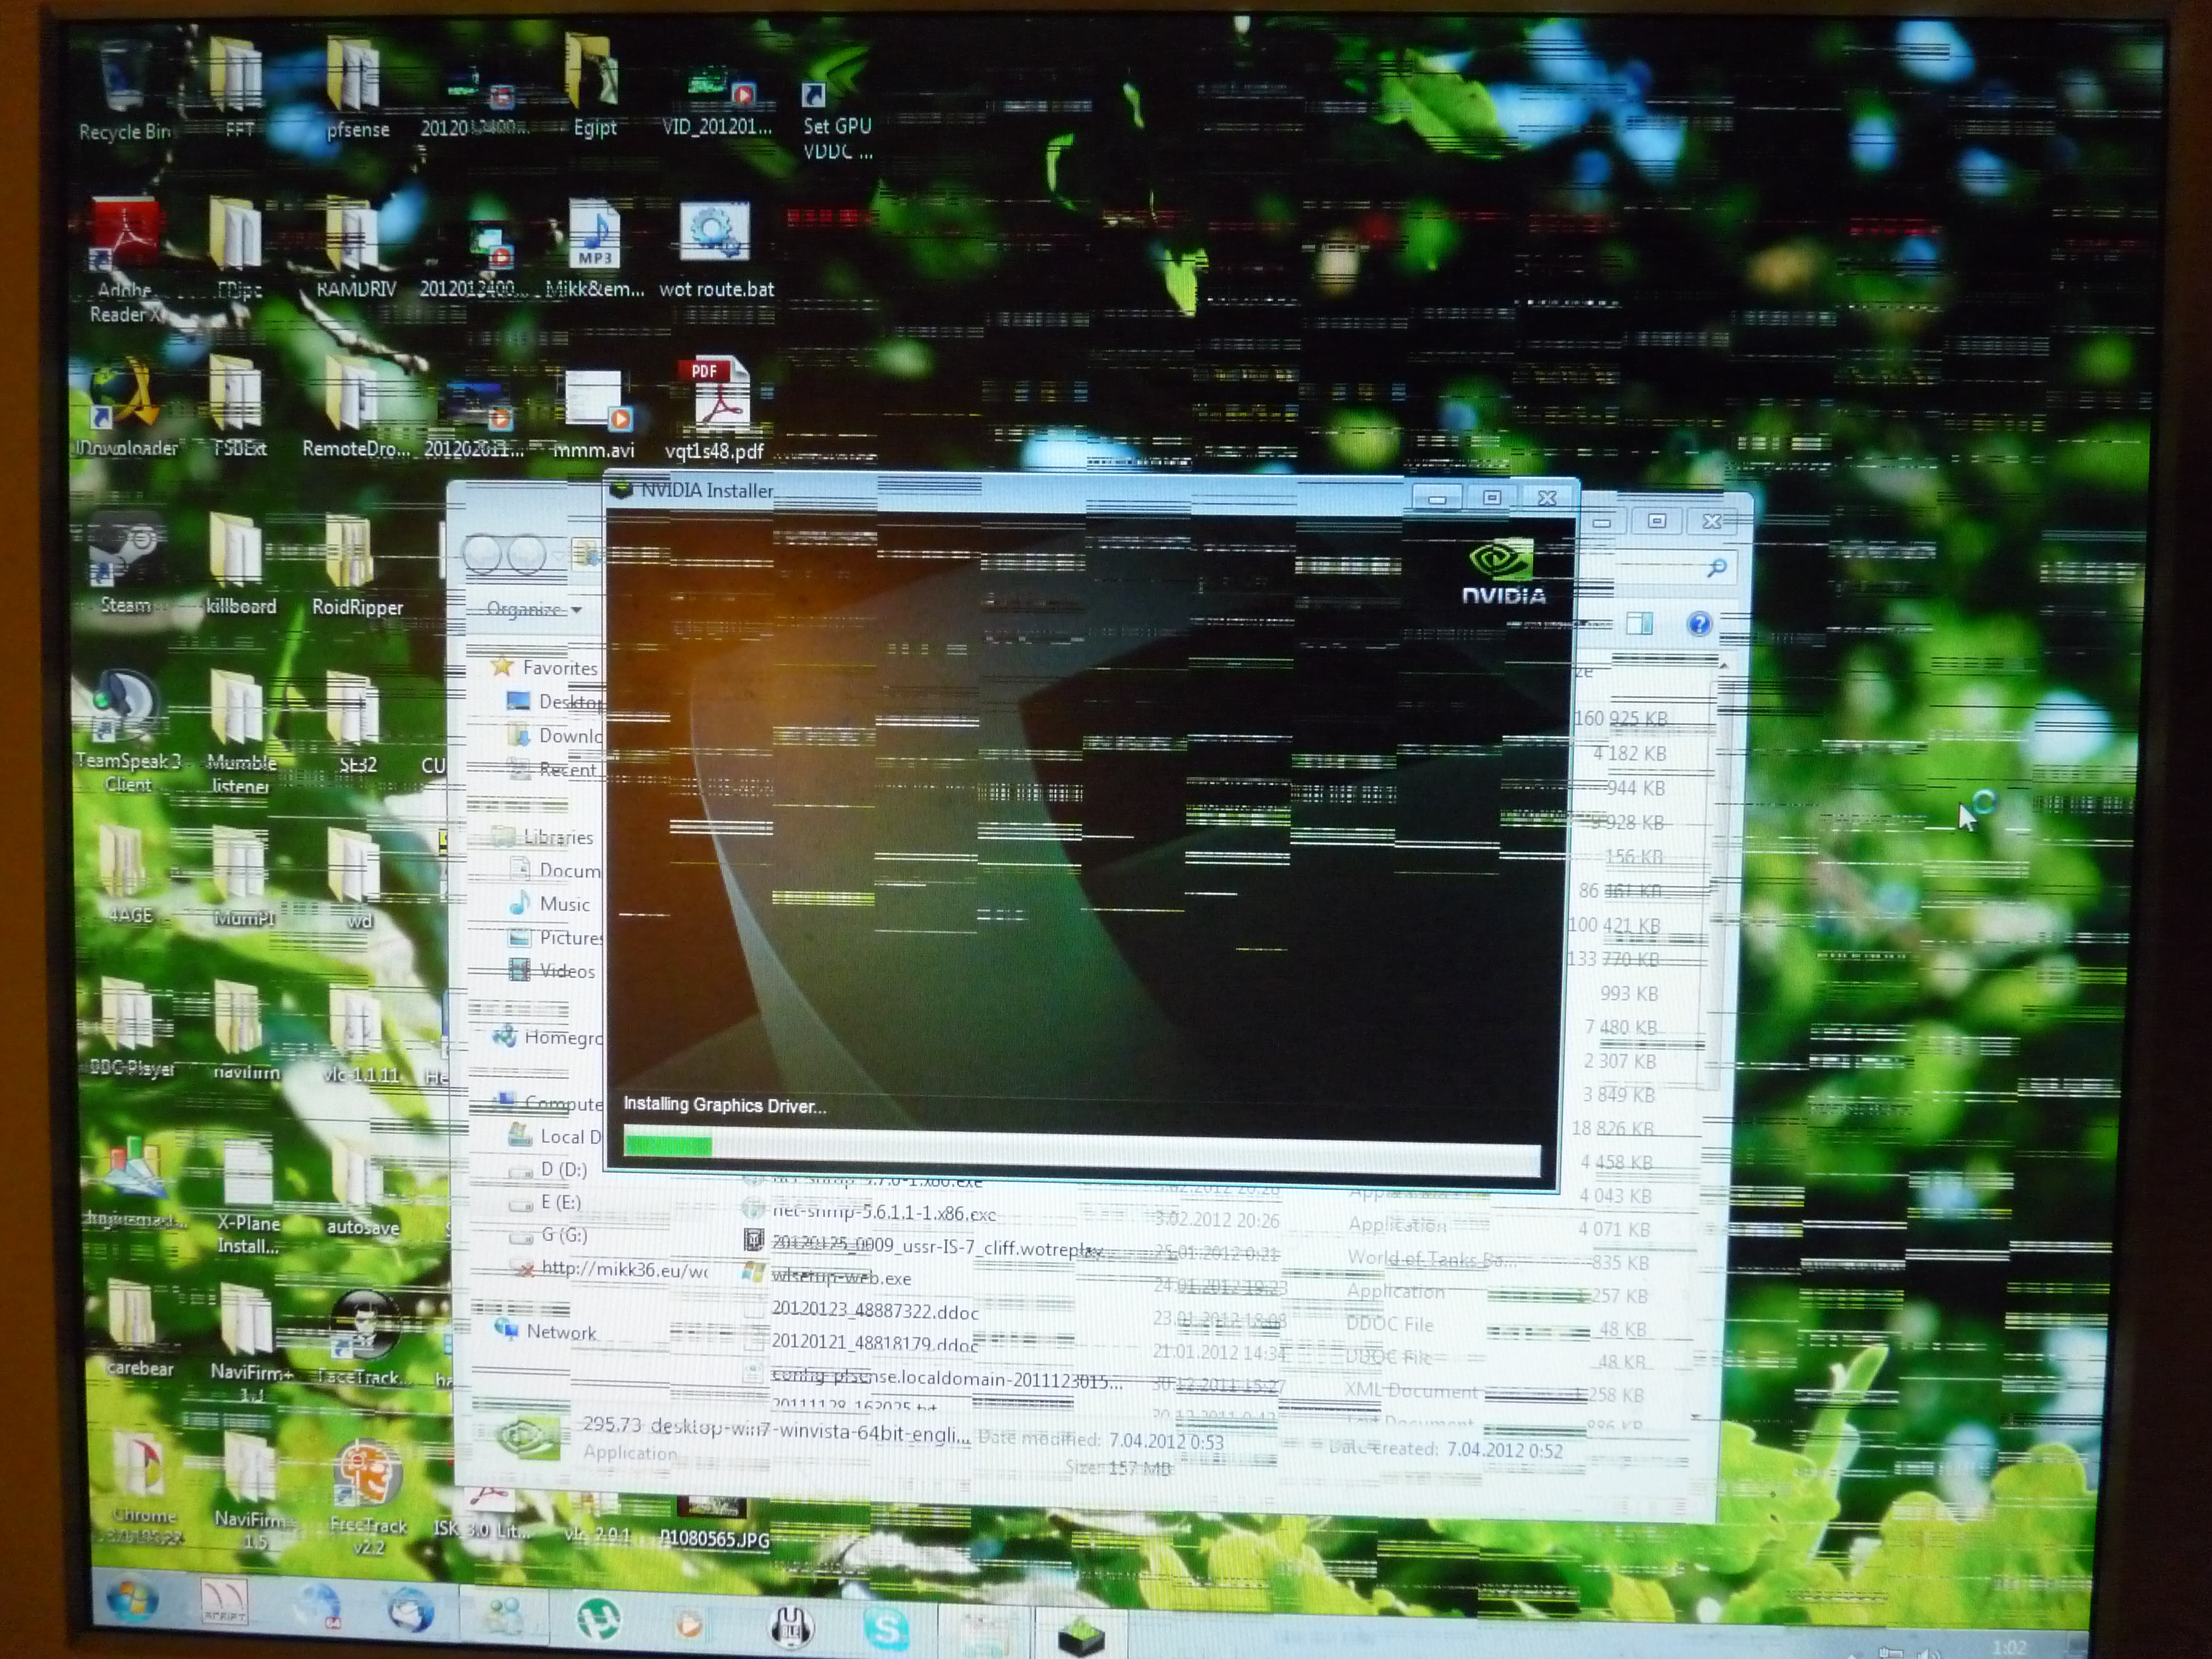Viewport: 2212px width, 1659px height.
Task: Select the Network tree item
Action: click(x=560, y=1332)
